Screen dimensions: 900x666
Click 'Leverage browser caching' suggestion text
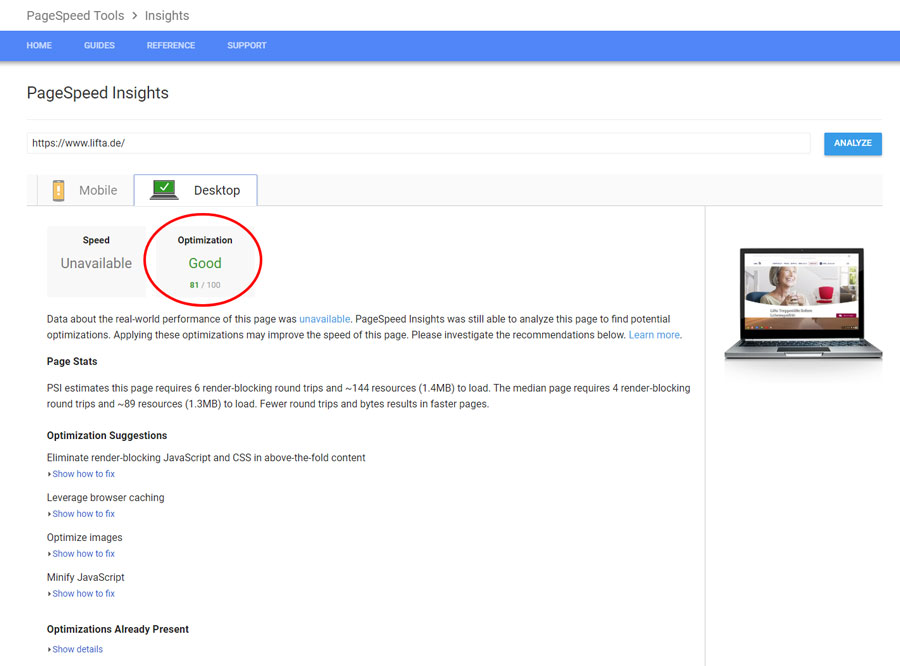106,497
